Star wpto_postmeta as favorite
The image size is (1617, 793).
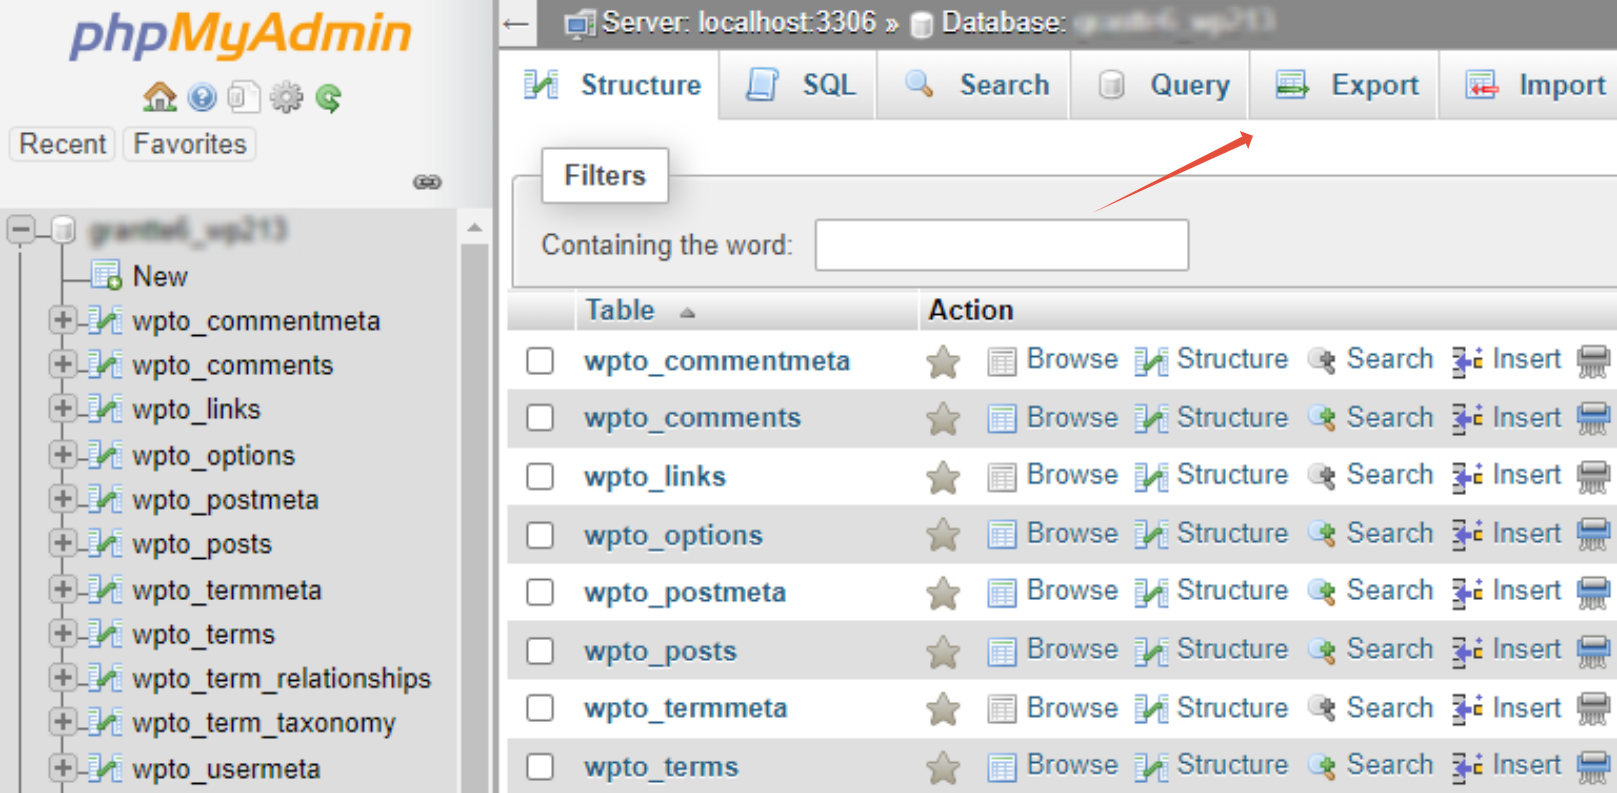[943, 593]
